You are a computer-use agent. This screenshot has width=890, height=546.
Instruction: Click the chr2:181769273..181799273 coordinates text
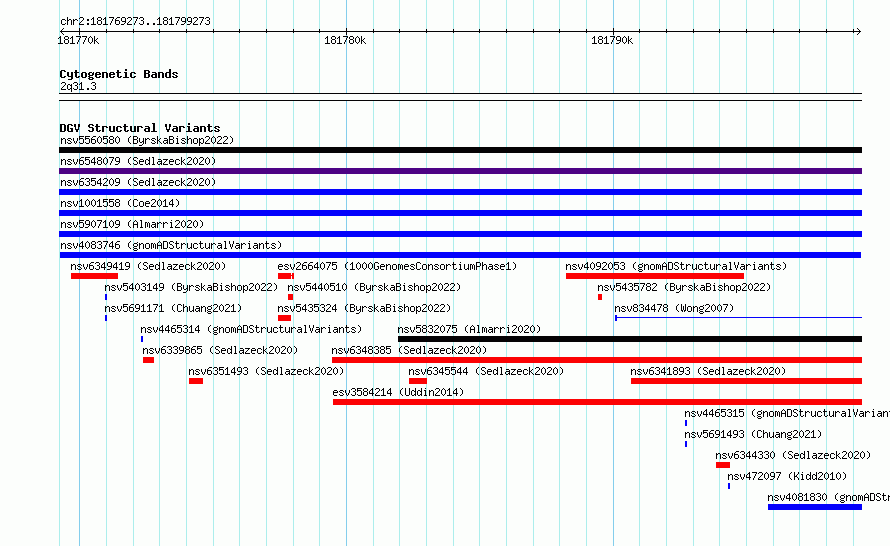[x=135, y=21]
